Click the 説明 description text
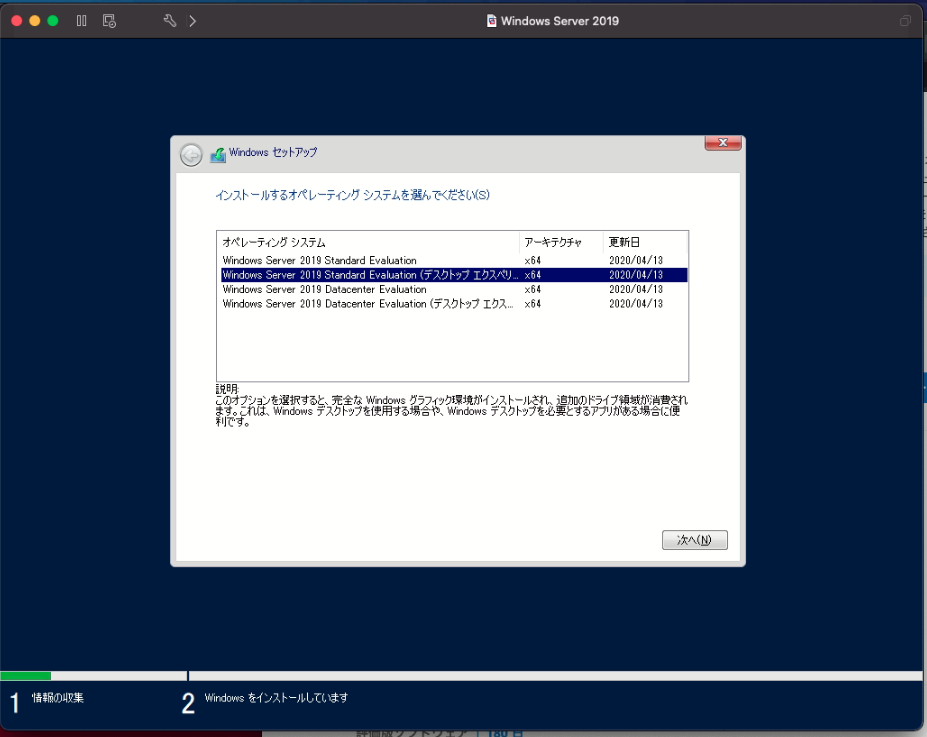The height and width of the screenshot is (737, 927). 452,405
